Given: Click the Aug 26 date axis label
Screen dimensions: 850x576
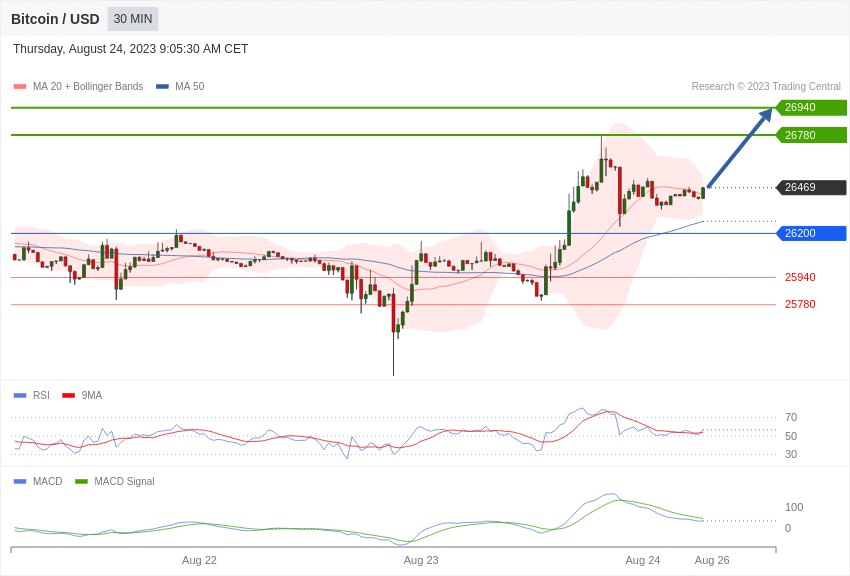Looking at the screenshot, I should coord(712,560).
